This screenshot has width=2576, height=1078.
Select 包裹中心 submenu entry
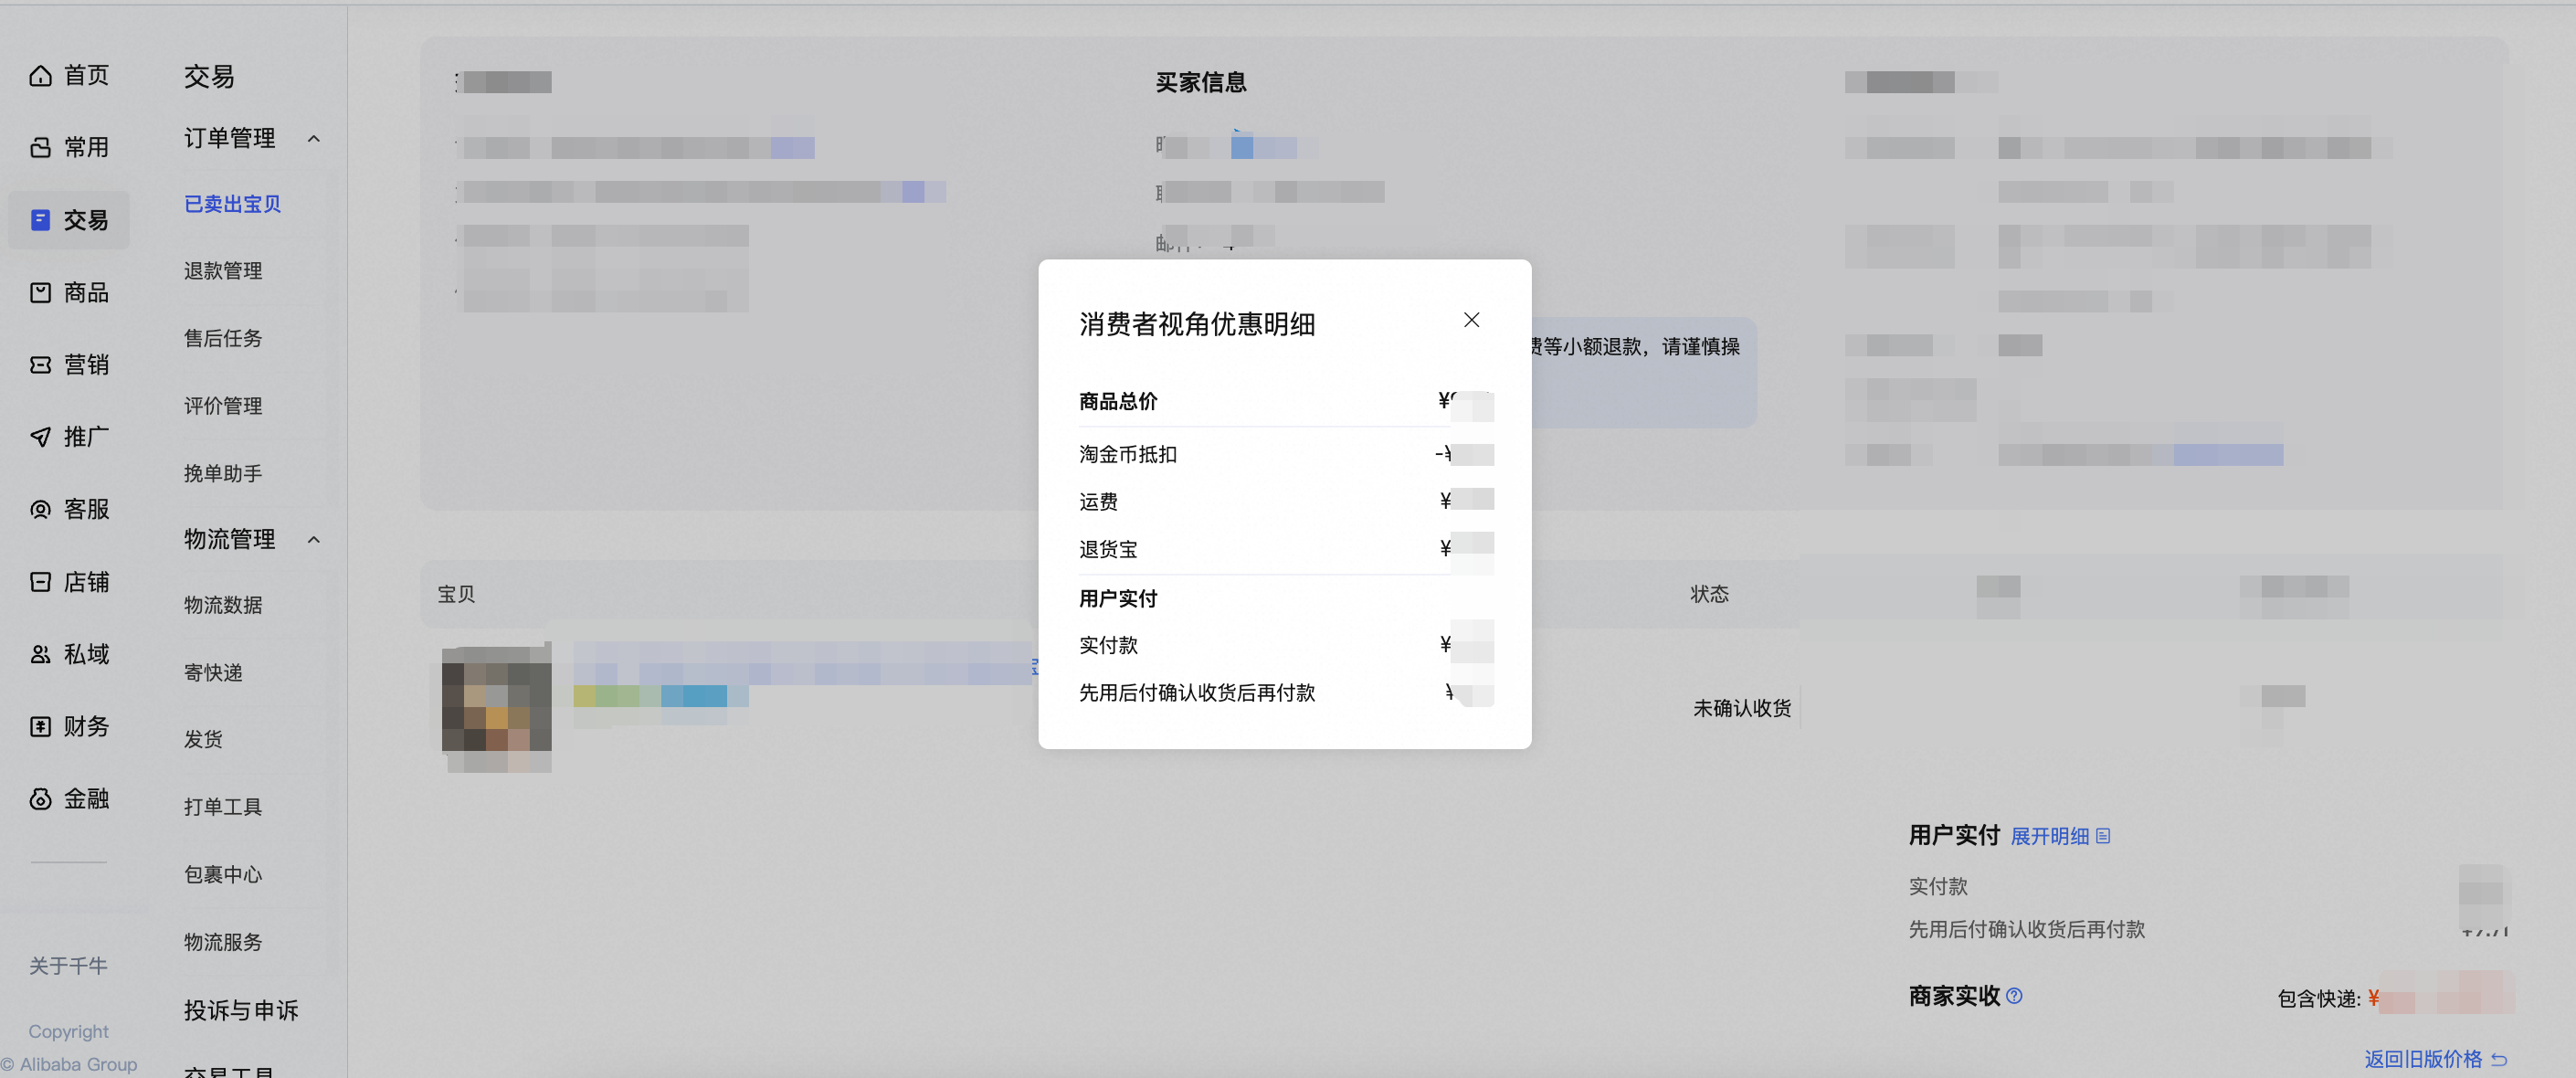tap(223, 874)
